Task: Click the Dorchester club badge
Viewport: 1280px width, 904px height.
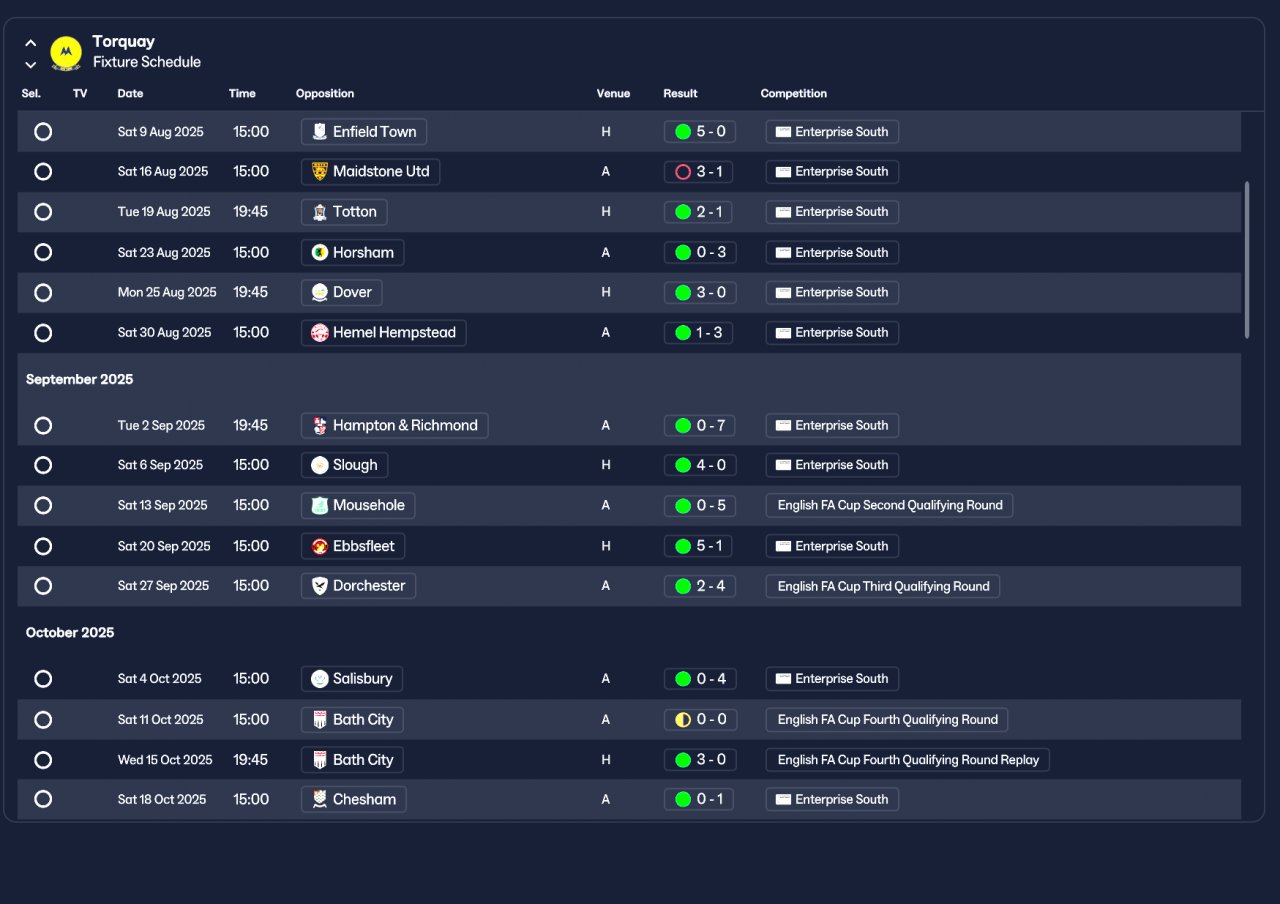Action: coord(319,586)
